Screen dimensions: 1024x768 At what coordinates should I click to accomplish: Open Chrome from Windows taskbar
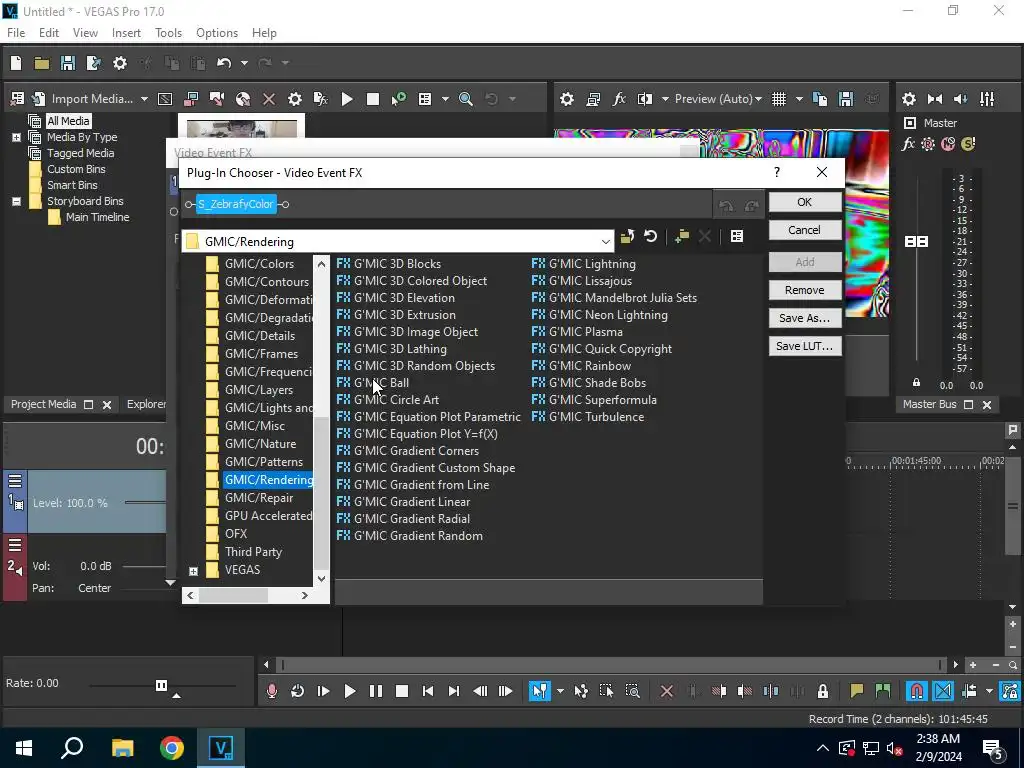[172, 748]
